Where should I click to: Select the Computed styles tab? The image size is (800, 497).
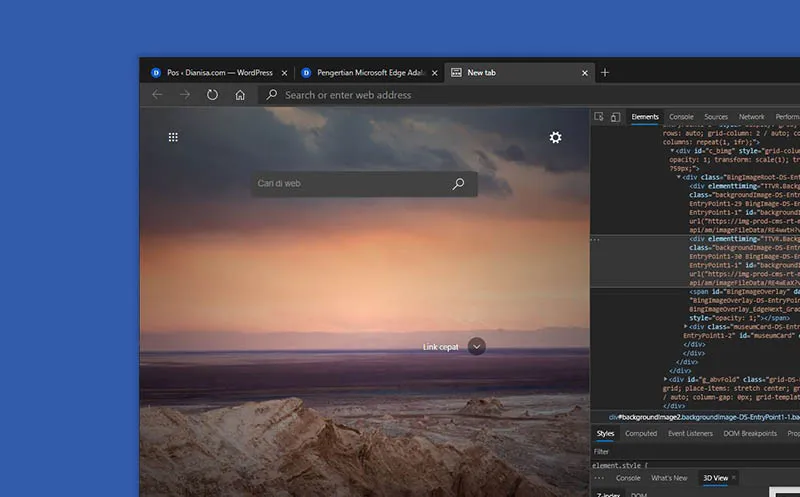tap(641, 433)
